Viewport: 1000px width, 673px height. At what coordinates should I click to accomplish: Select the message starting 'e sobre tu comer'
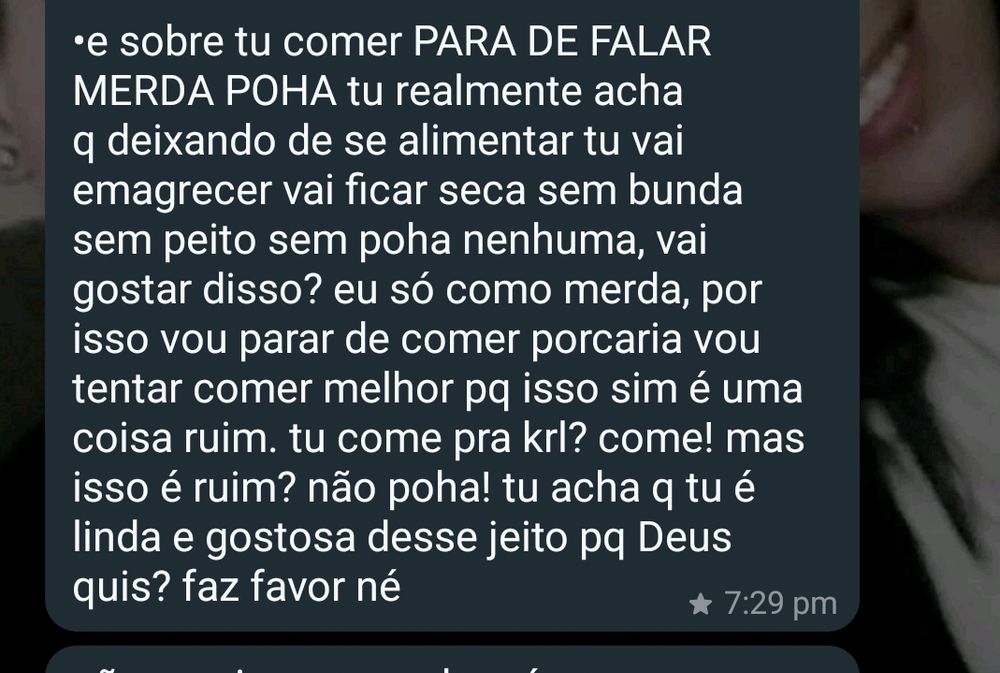click(x=452, y=313)
